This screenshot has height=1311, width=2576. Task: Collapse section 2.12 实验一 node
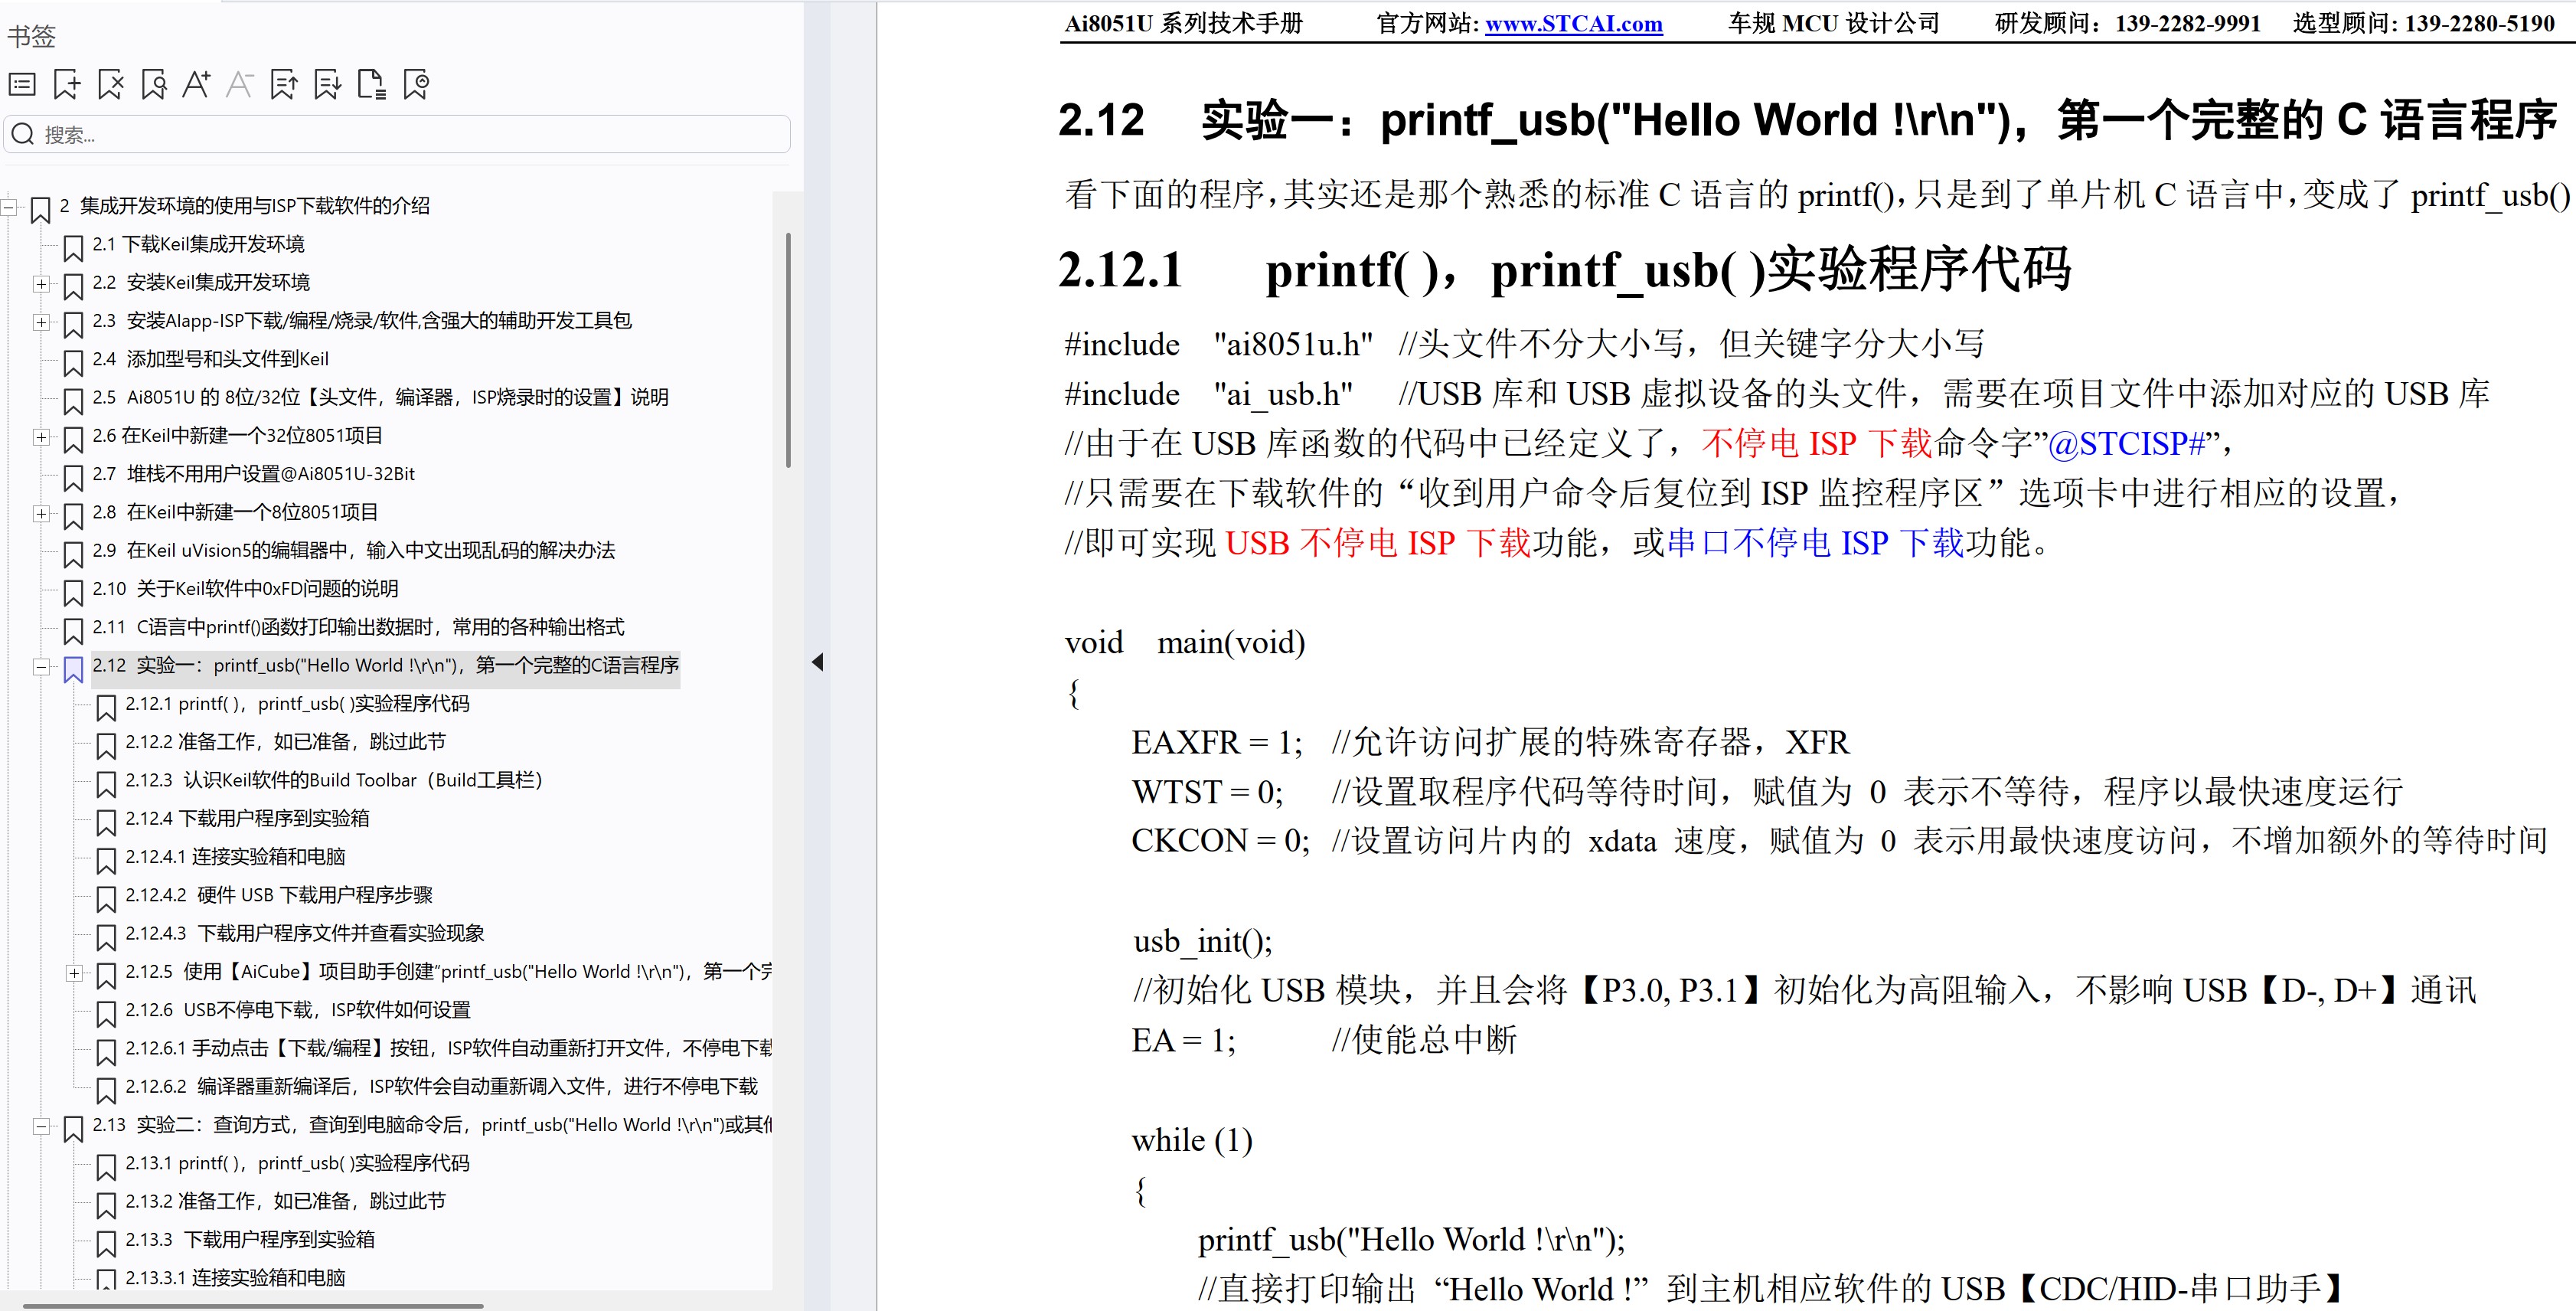41,667
